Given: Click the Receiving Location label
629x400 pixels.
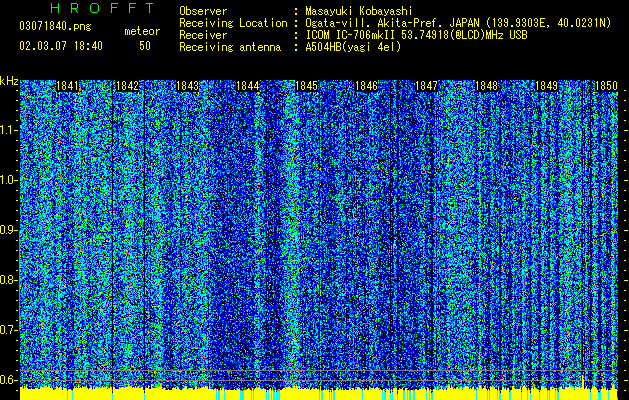Looking at the screenshot, I should [x=233, y=24].
